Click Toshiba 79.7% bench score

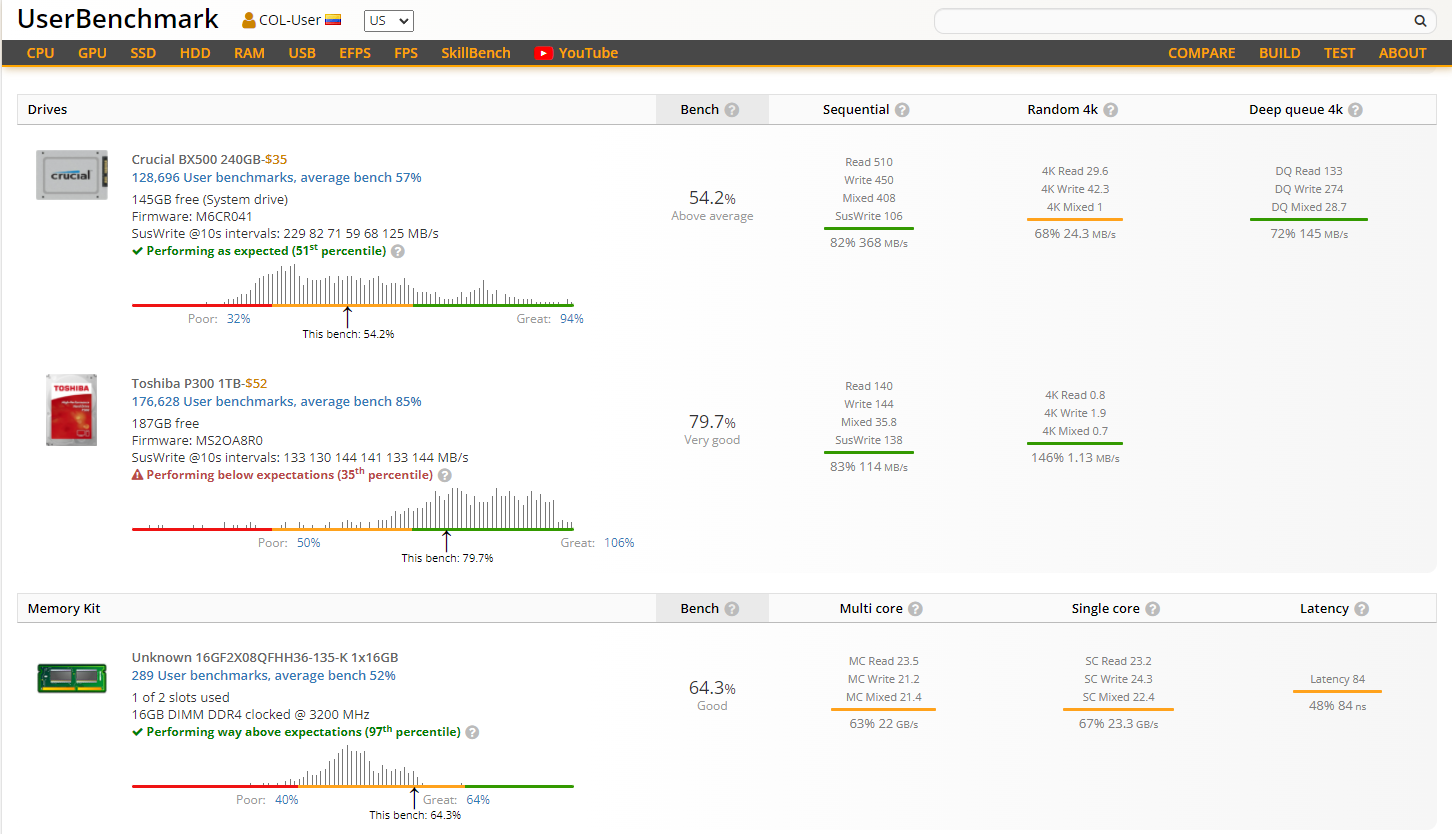pyautogui.click(x=712, y=422)
